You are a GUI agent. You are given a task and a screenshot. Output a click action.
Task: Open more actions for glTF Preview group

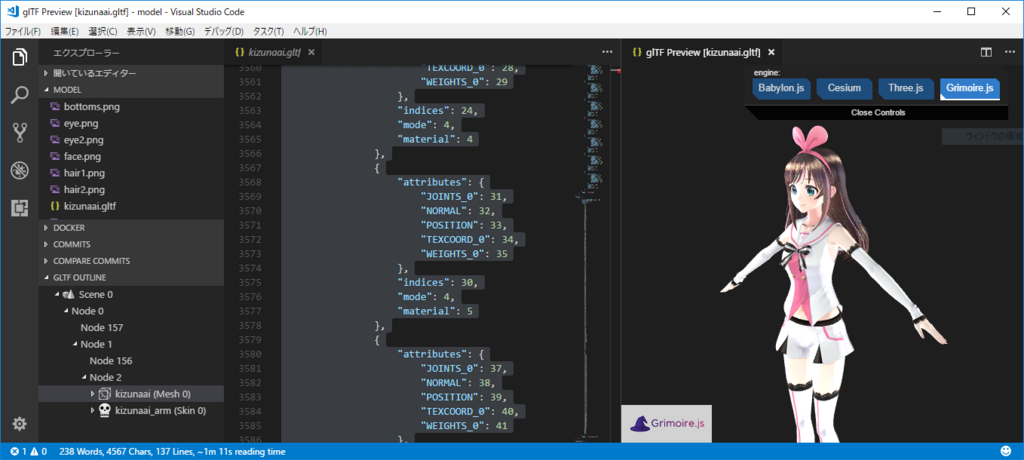click(x=1010, y=52)
